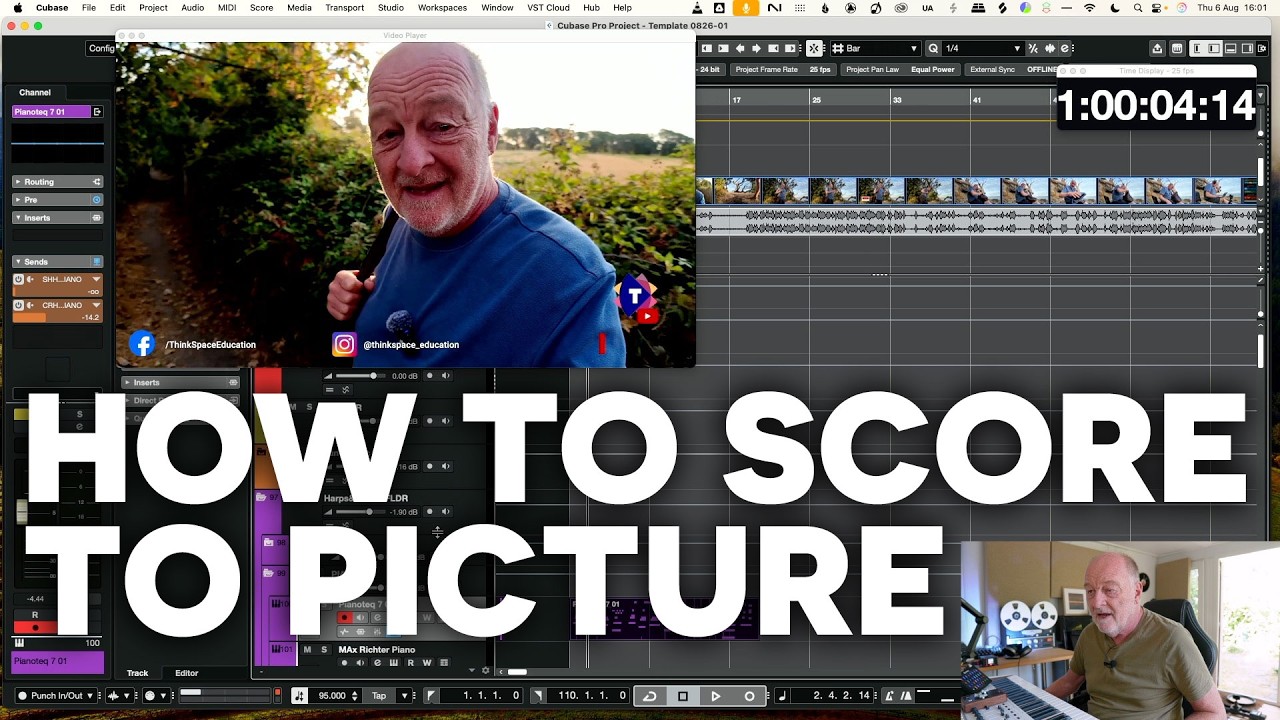The height and width of the screenshot is (720, 1280).
Task: Click the Time Display 1:00:04:14 timecode
Action: pyautogui.click(x=1157, y=107)
